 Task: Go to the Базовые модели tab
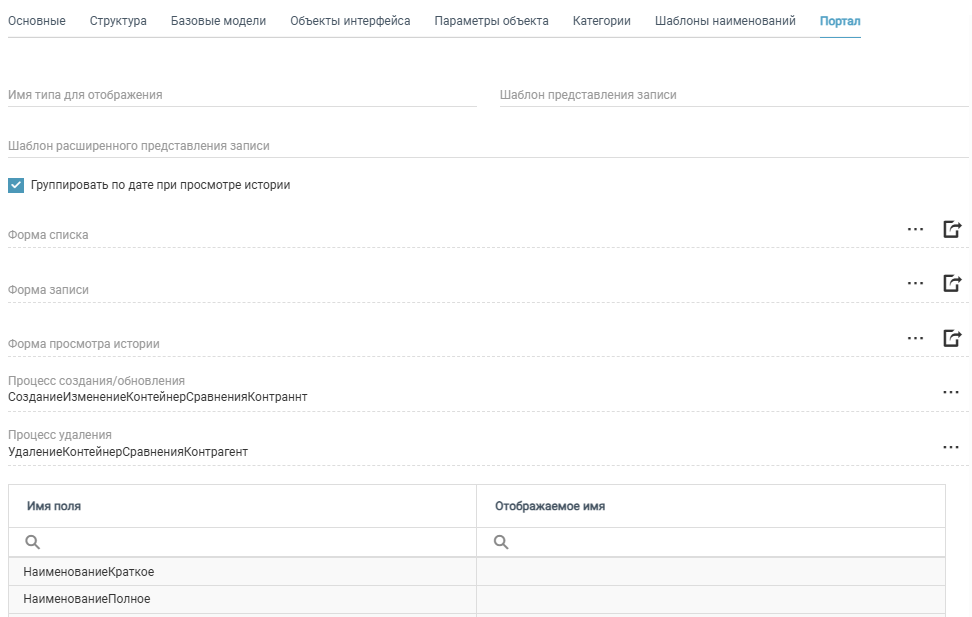(218, 21)
